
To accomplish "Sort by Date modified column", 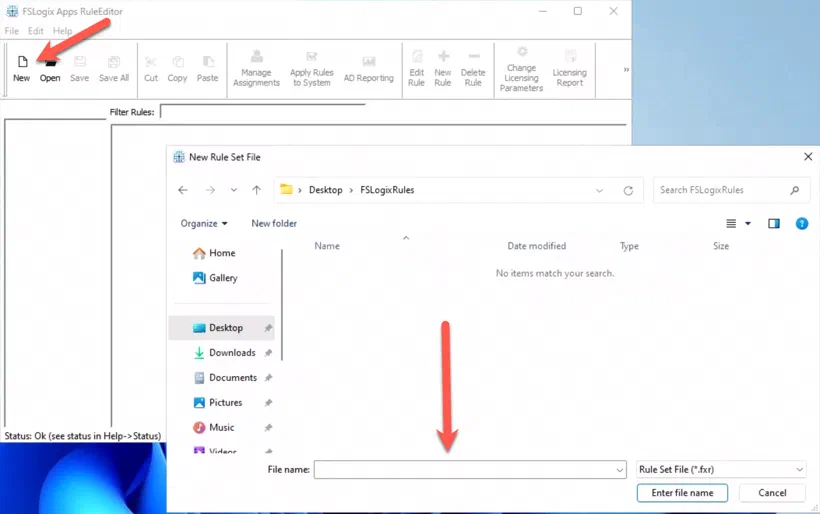I will click(x=537, y=246).
